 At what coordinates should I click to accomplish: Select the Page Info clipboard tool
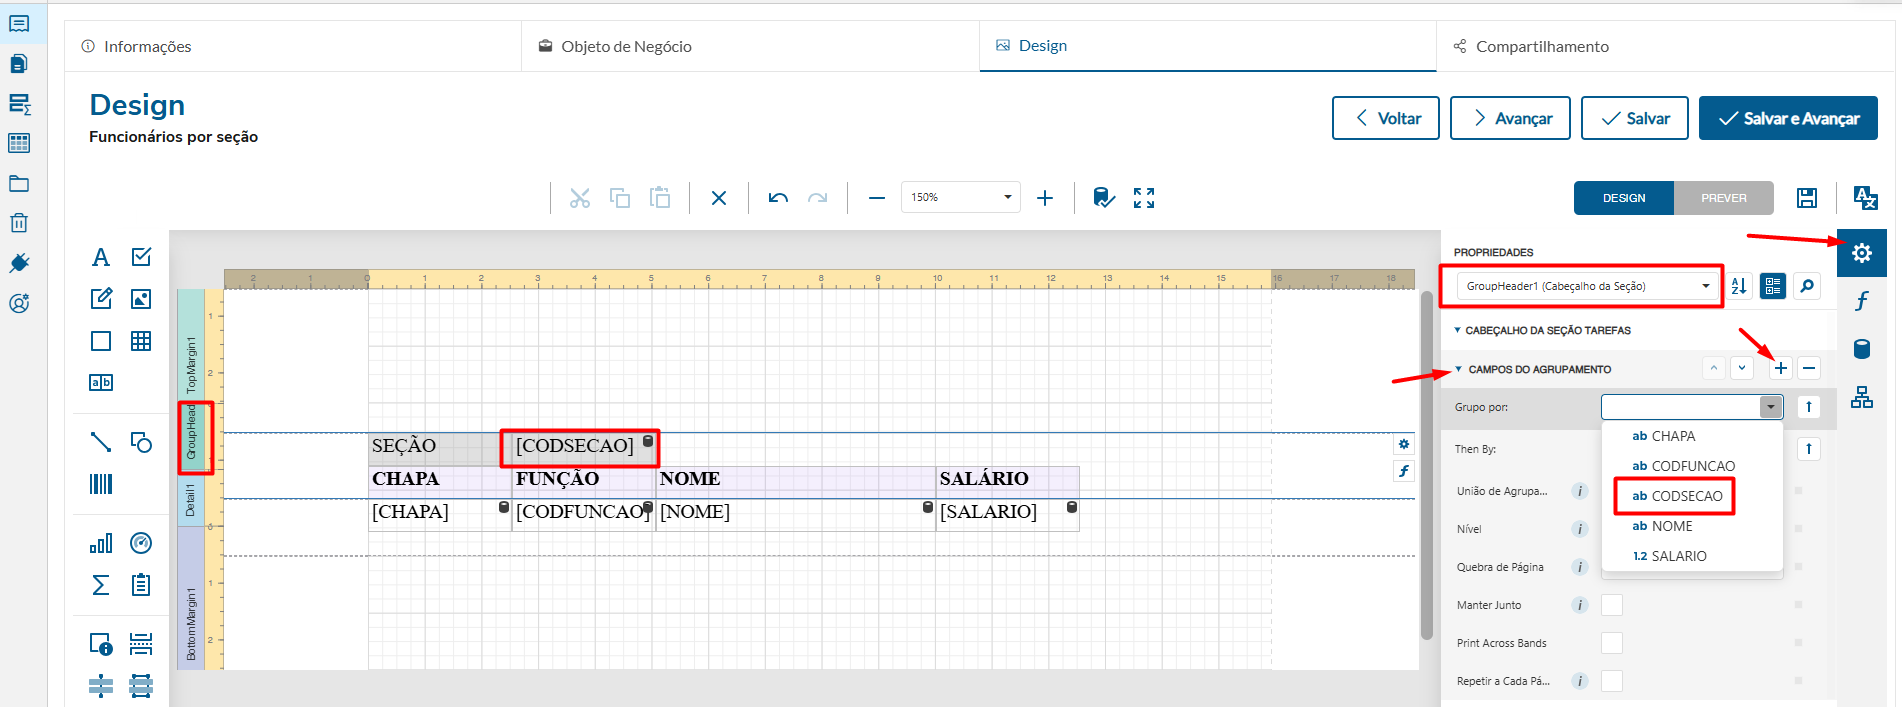coord(141,585)
